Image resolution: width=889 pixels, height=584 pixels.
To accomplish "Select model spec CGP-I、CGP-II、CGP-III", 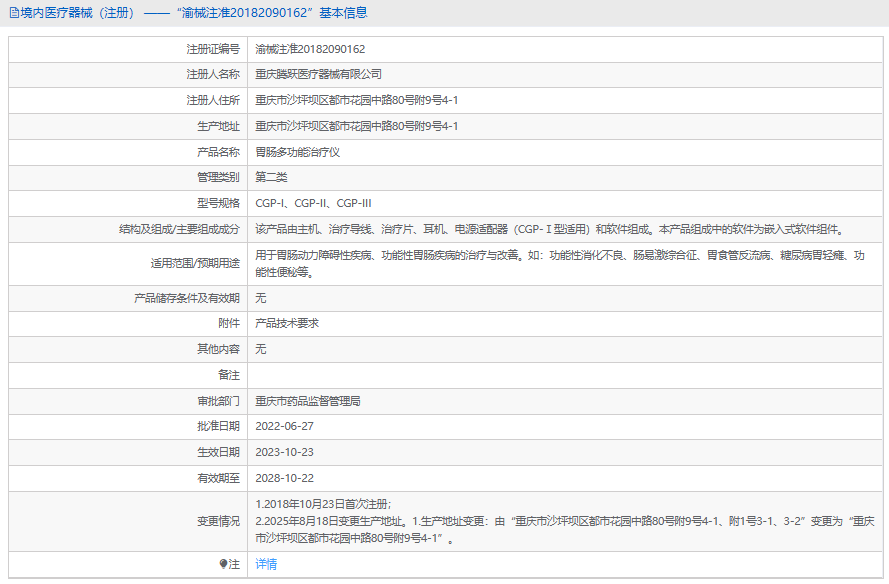I will coord(313,203).
